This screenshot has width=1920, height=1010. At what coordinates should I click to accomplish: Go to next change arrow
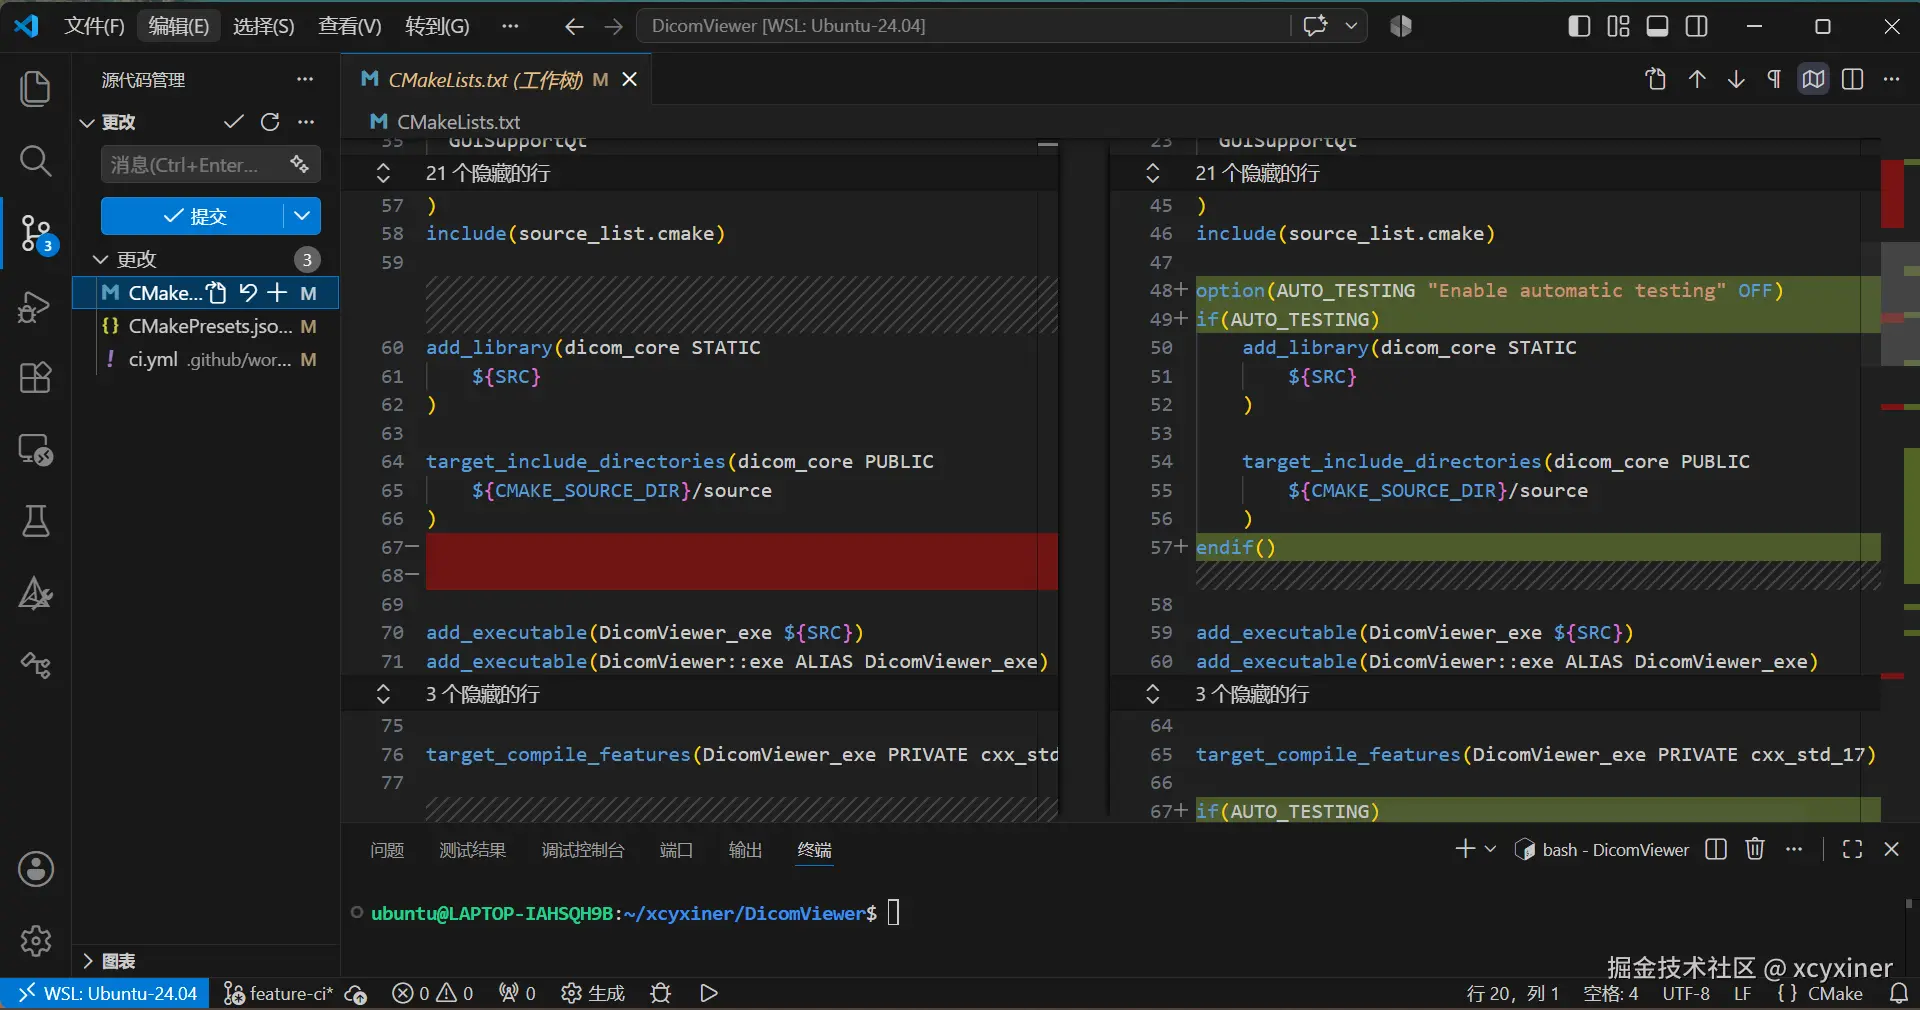1736,79
